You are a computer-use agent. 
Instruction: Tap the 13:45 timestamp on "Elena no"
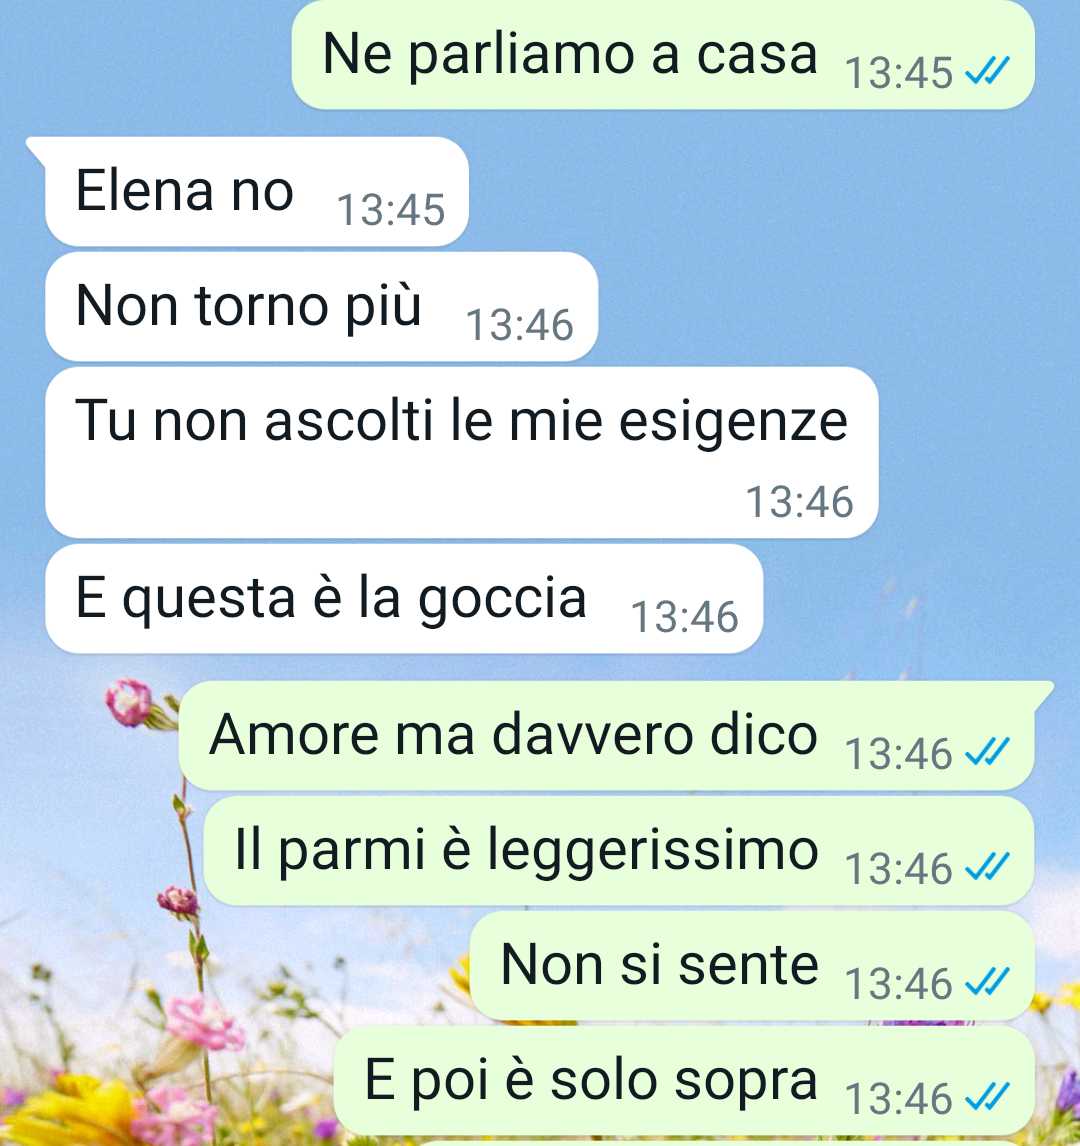click(390, 210)
